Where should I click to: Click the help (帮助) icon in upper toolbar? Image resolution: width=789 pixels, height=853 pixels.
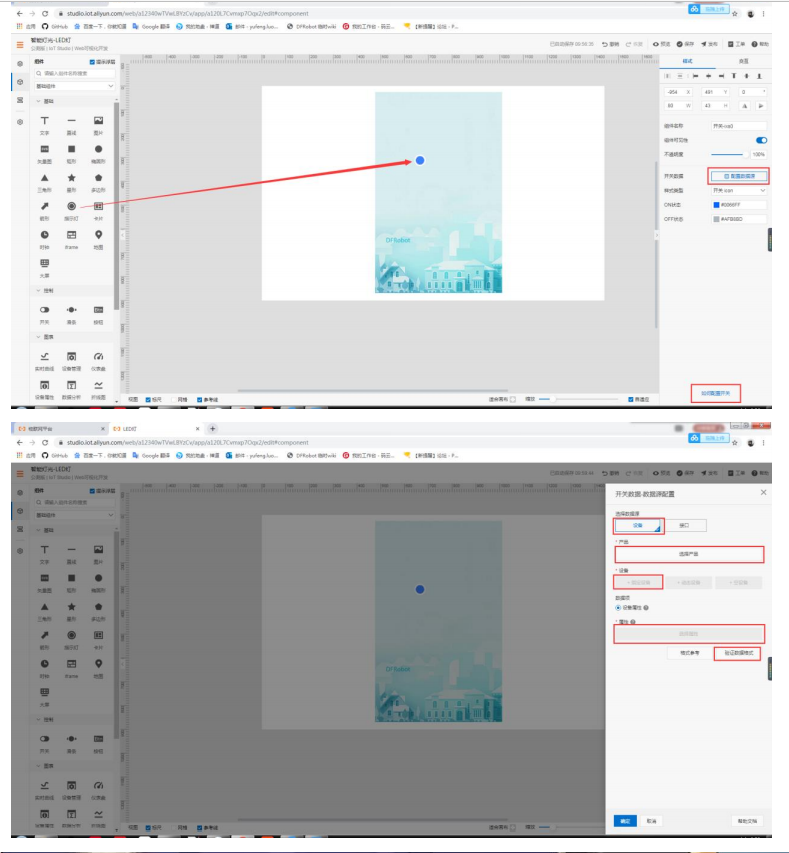tap(755, 44)
